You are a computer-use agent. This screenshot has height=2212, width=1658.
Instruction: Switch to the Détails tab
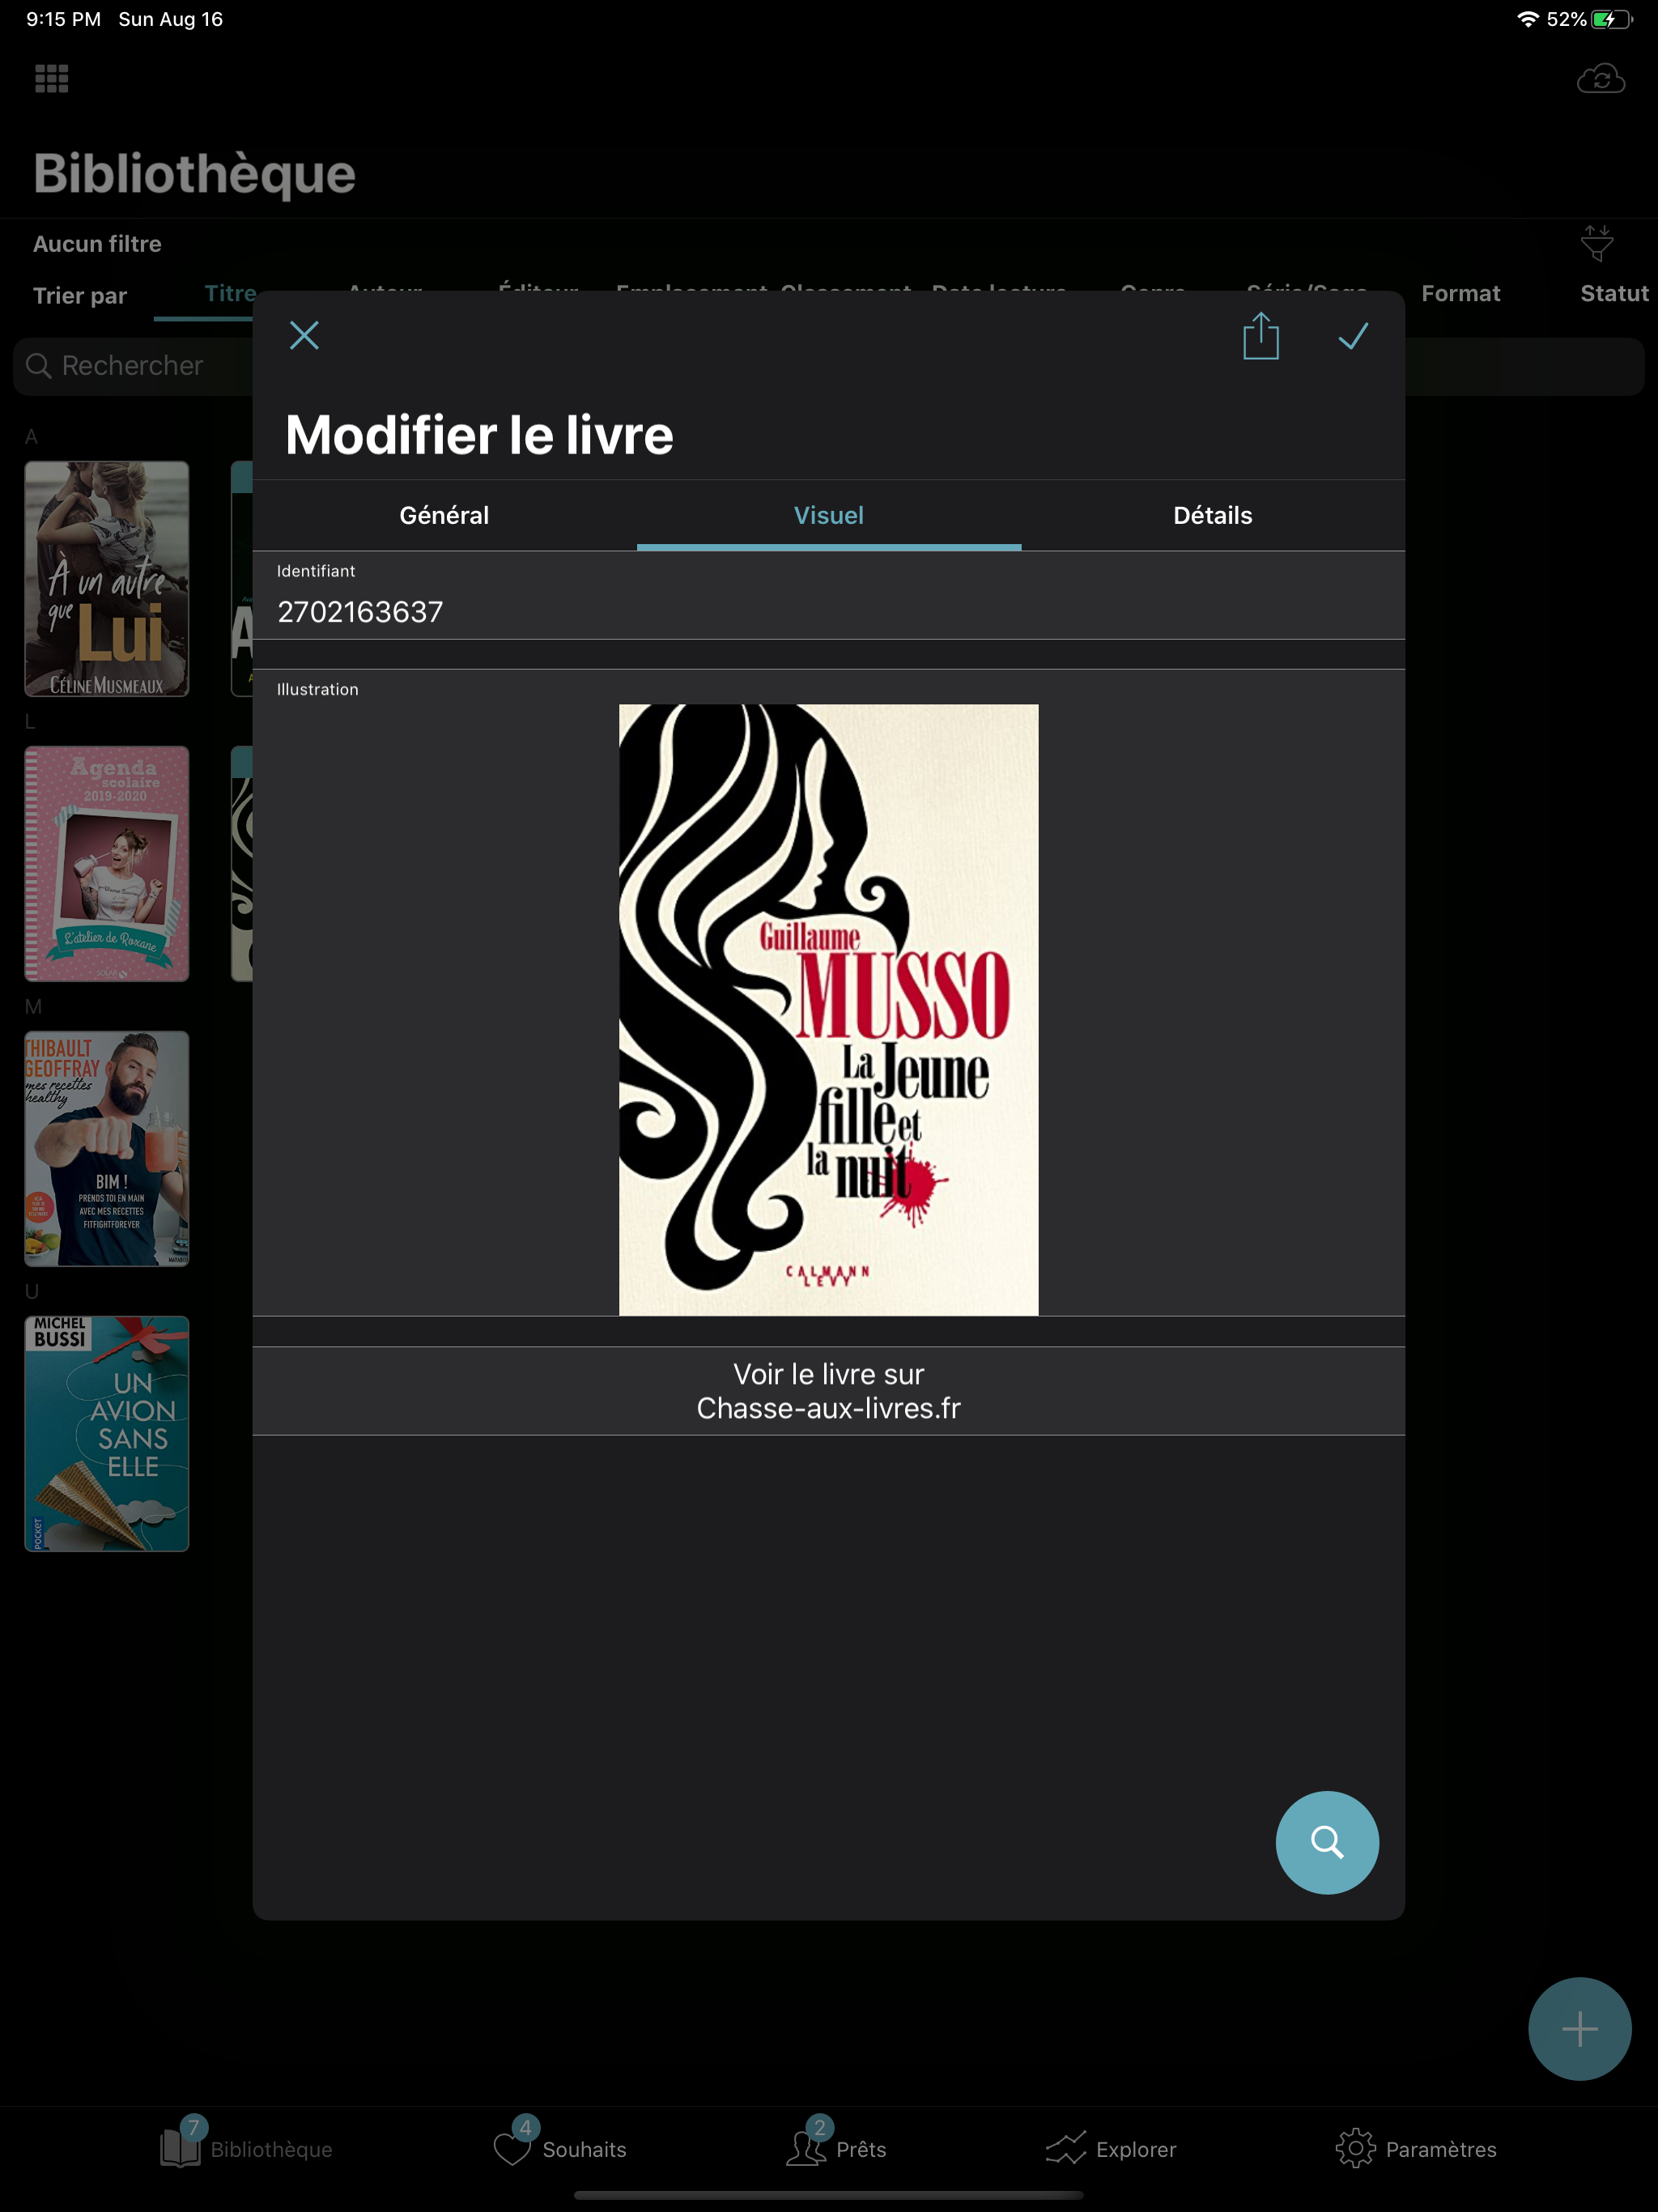[1212, 515]
